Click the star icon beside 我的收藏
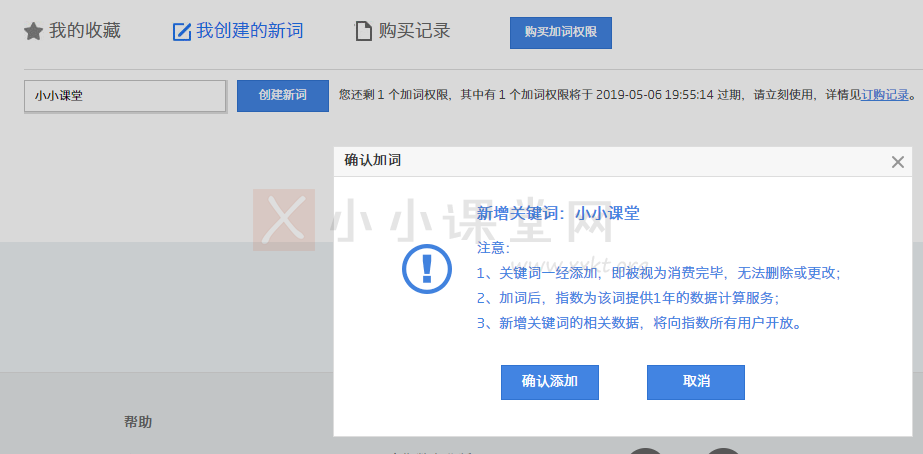Image resolution: width=923 pixels, height=454 pixels. point(33,31)
